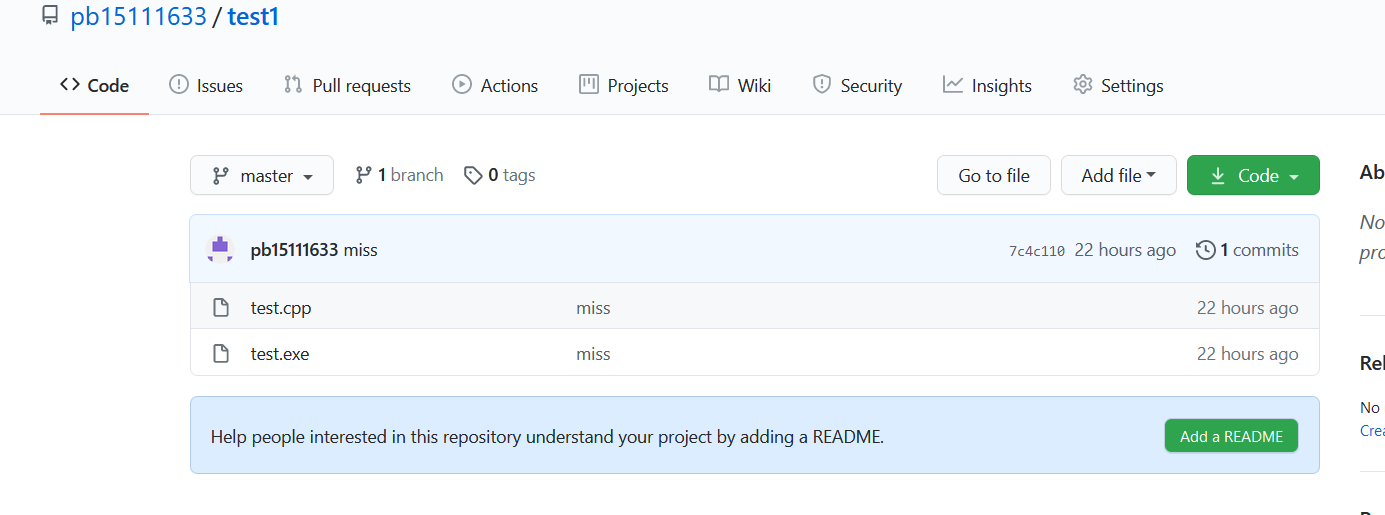Click the commit history clock icon
Image resolution: width=1385 pixels, height=515 pixels.
[1206, 250]
